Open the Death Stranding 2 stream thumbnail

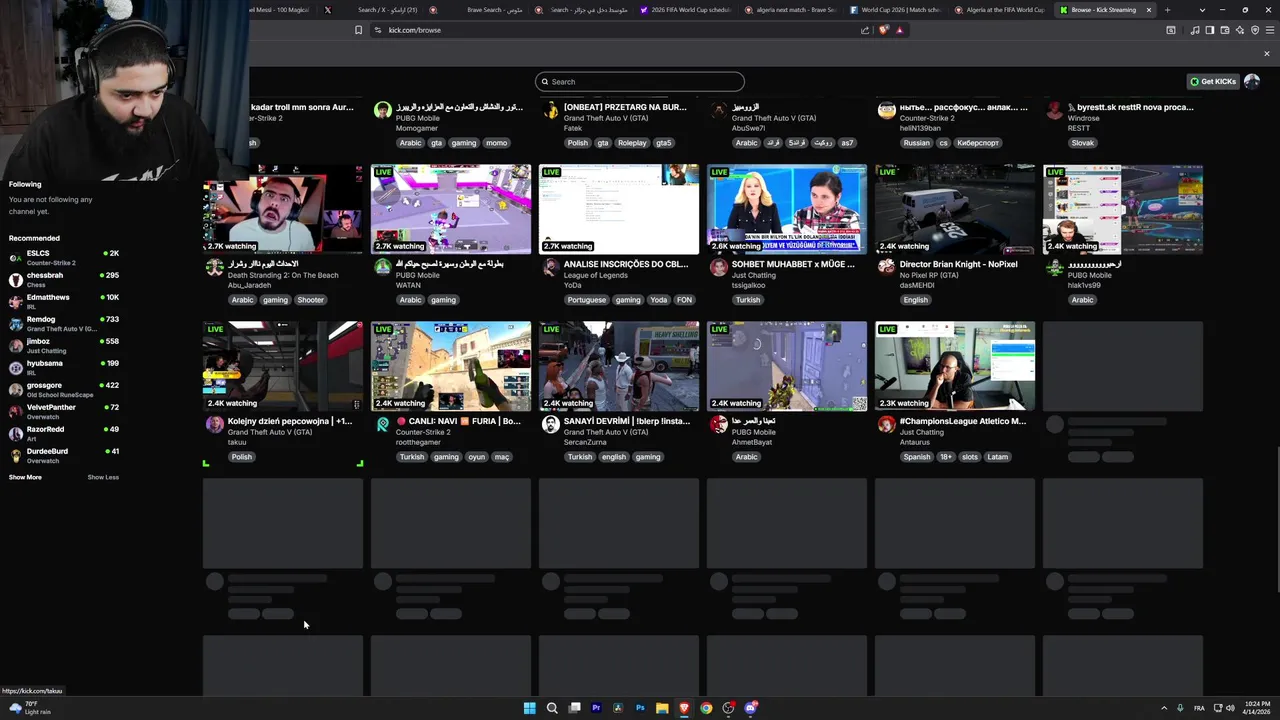[283, 209]
